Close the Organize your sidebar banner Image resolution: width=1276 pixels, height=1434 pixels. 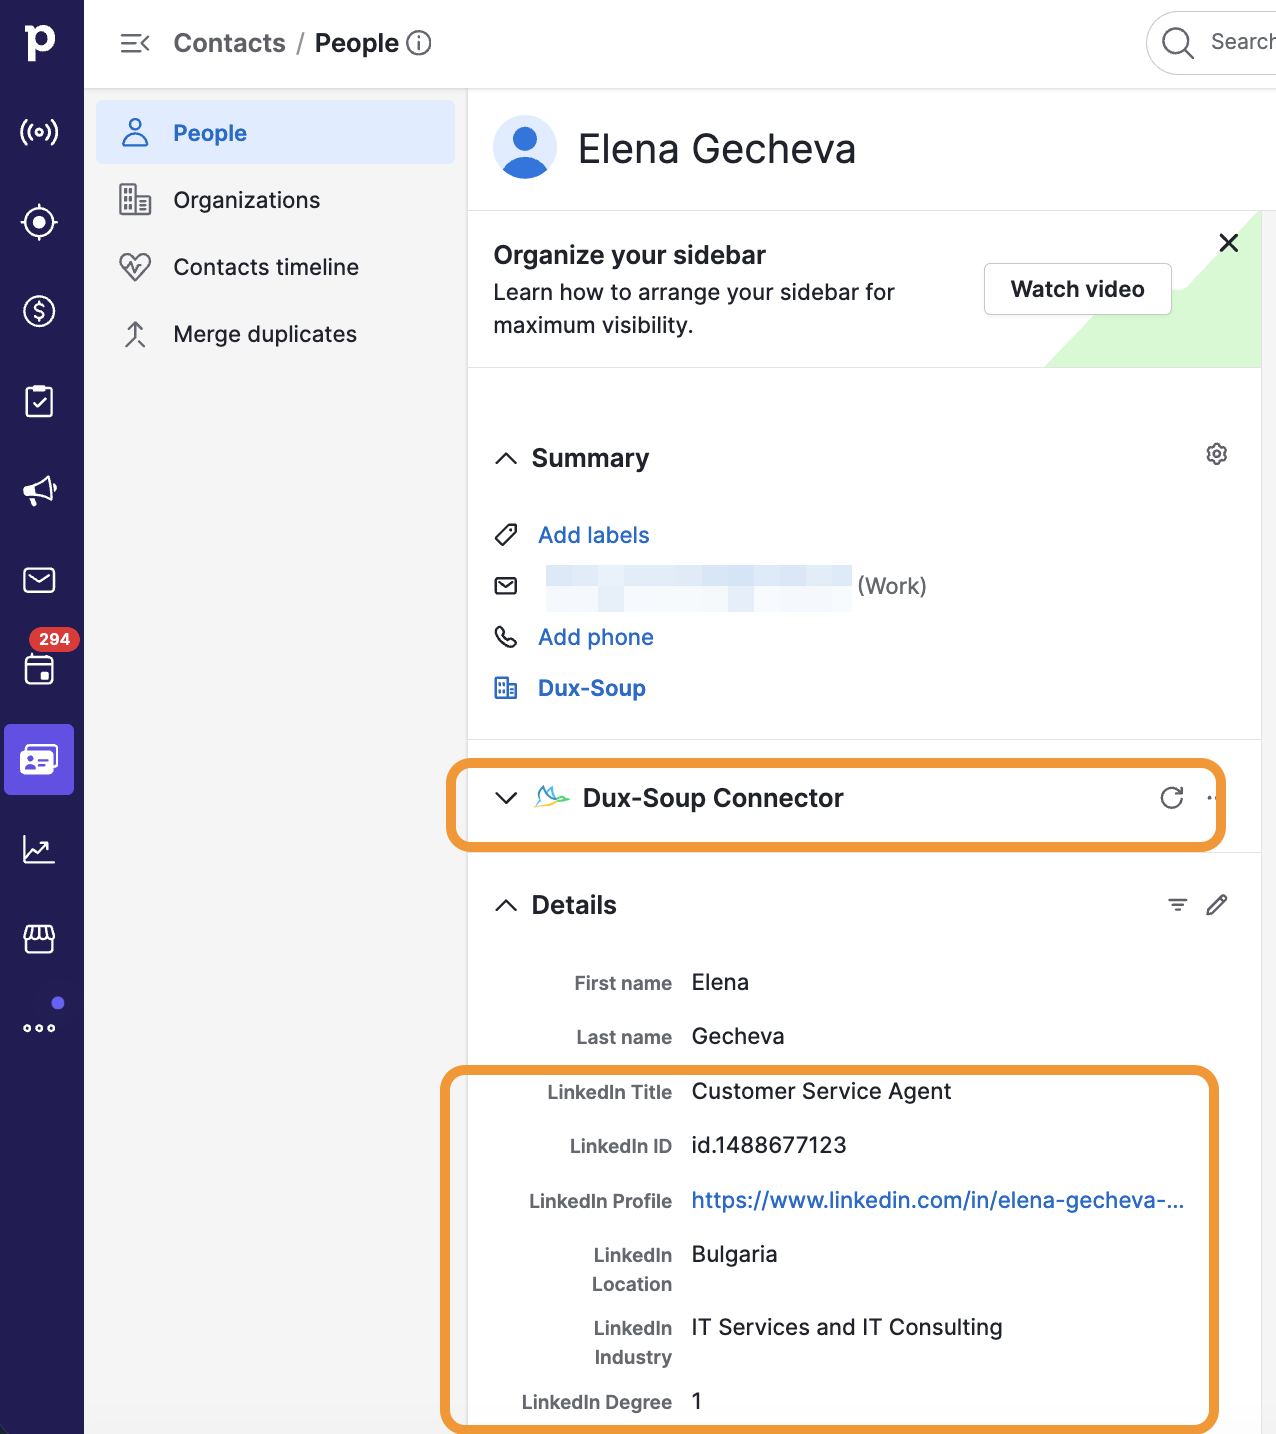1229,243
